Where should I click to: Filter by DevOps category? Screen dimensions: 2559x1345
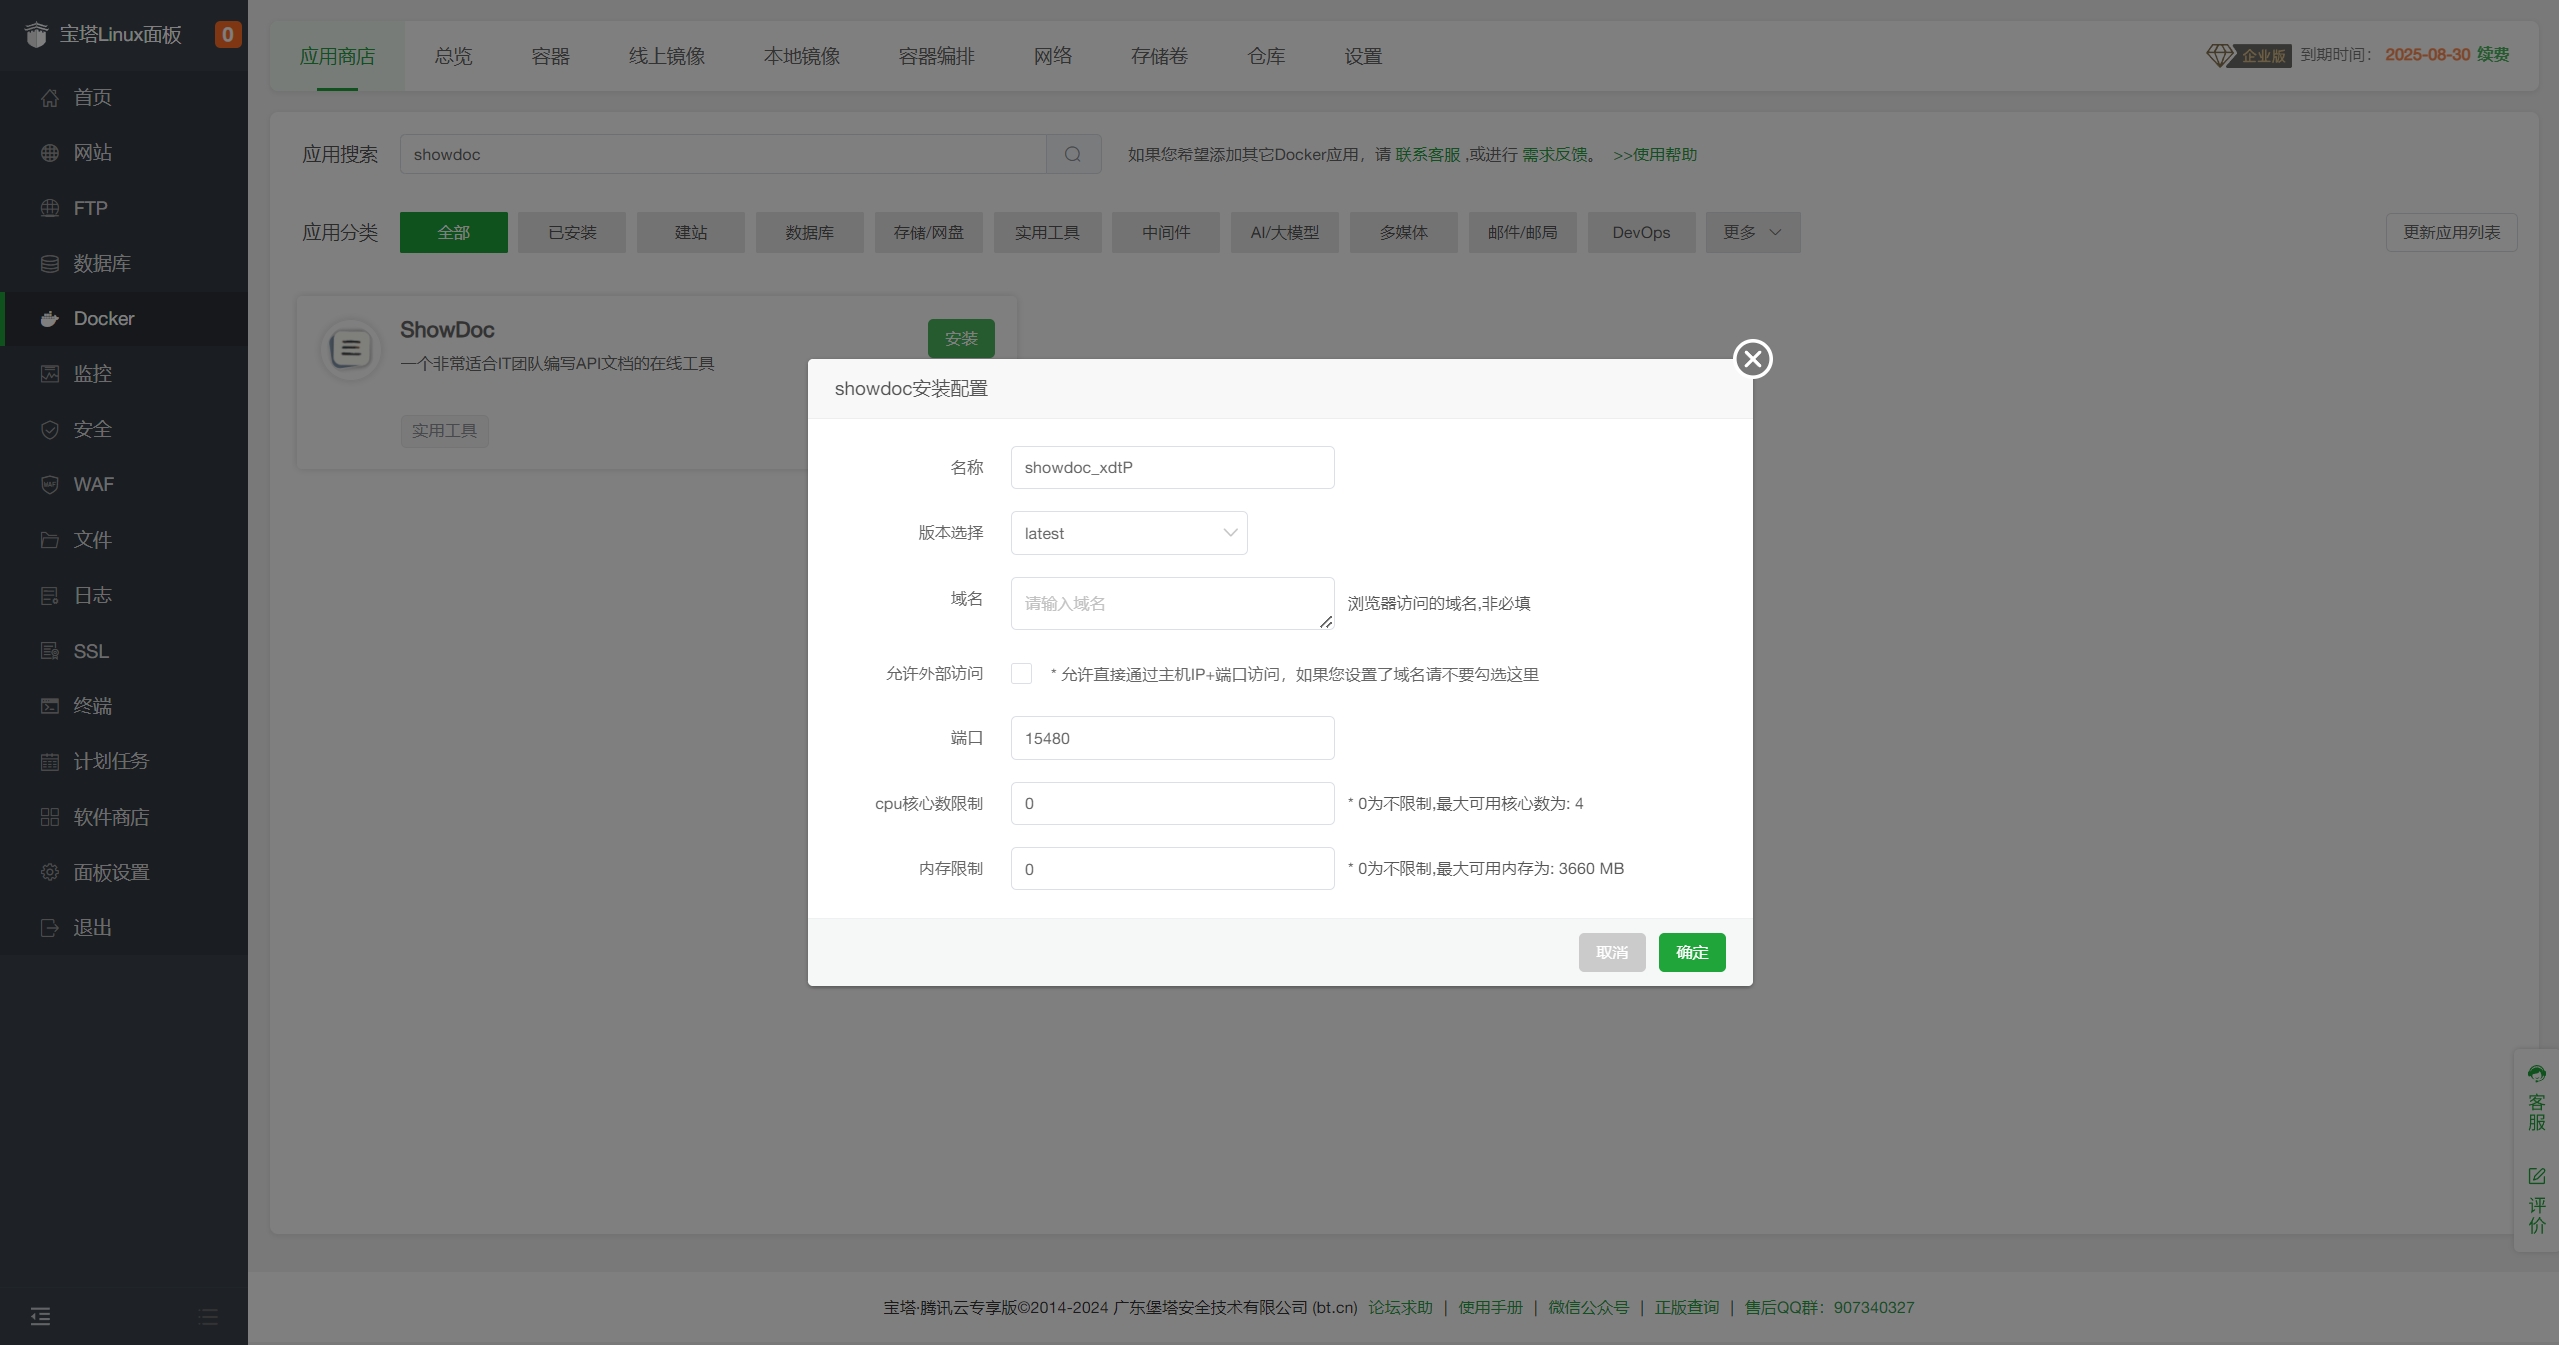(1642, 232)
